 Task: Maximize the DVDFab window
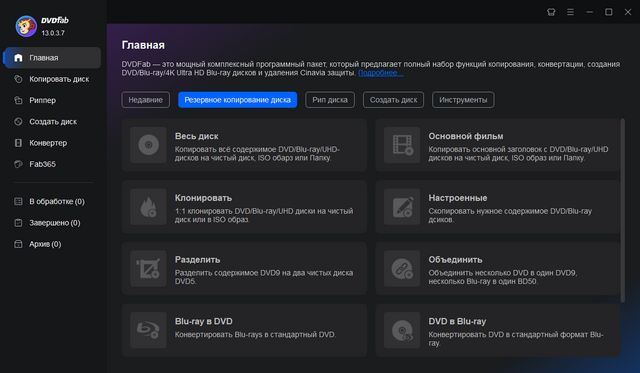click(609, 12)
